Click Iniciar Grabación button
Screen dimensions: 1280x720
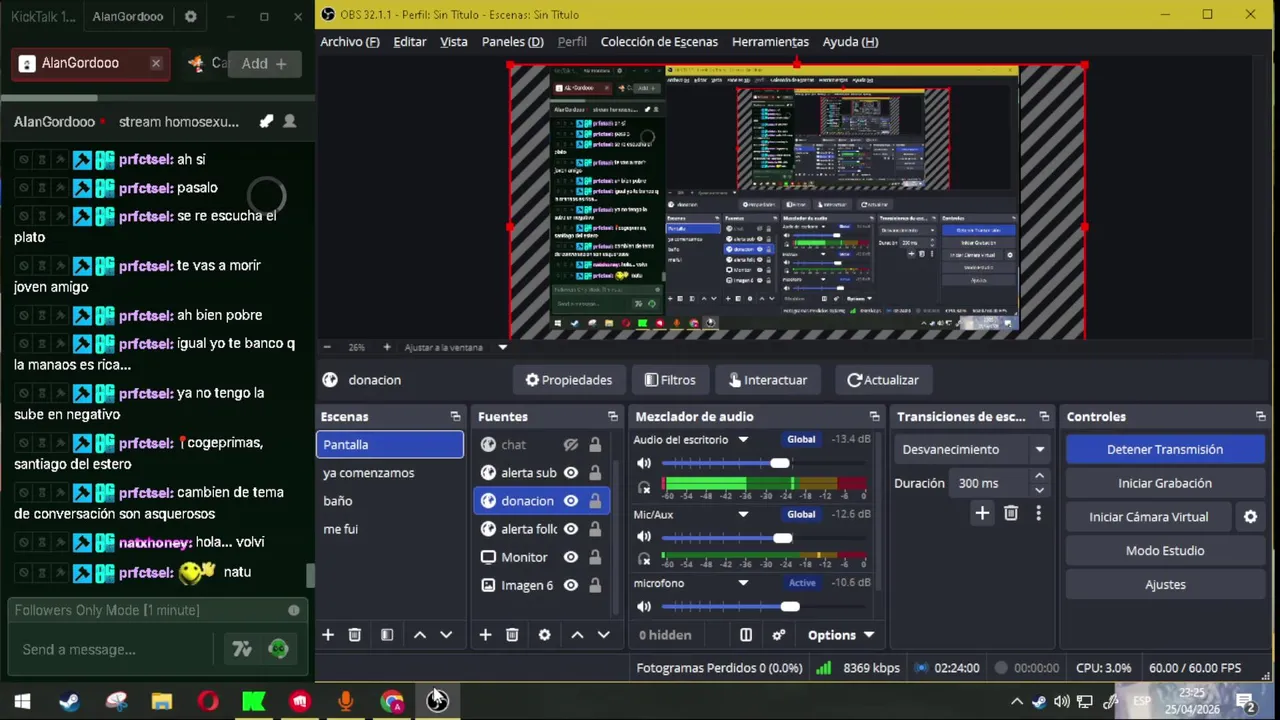coord(1165,483)
